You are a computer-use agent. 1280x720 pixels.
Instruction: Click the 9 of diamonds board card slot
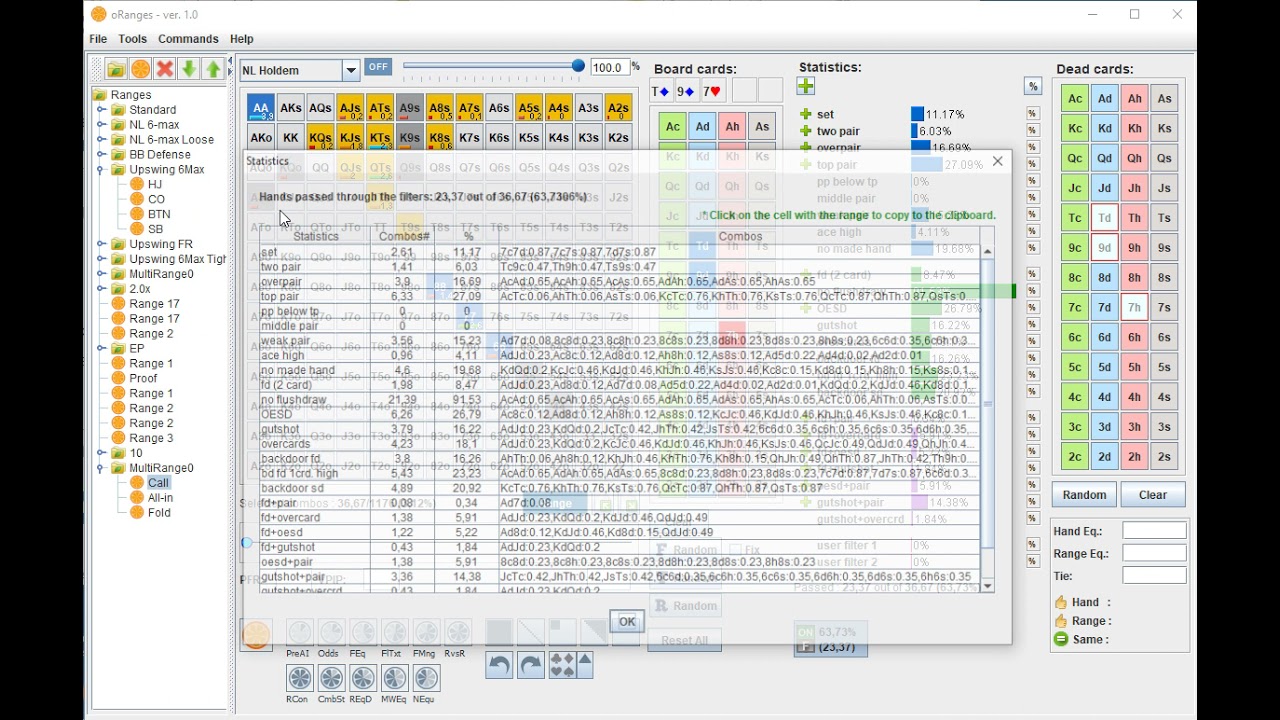click(x=687, y=92)
